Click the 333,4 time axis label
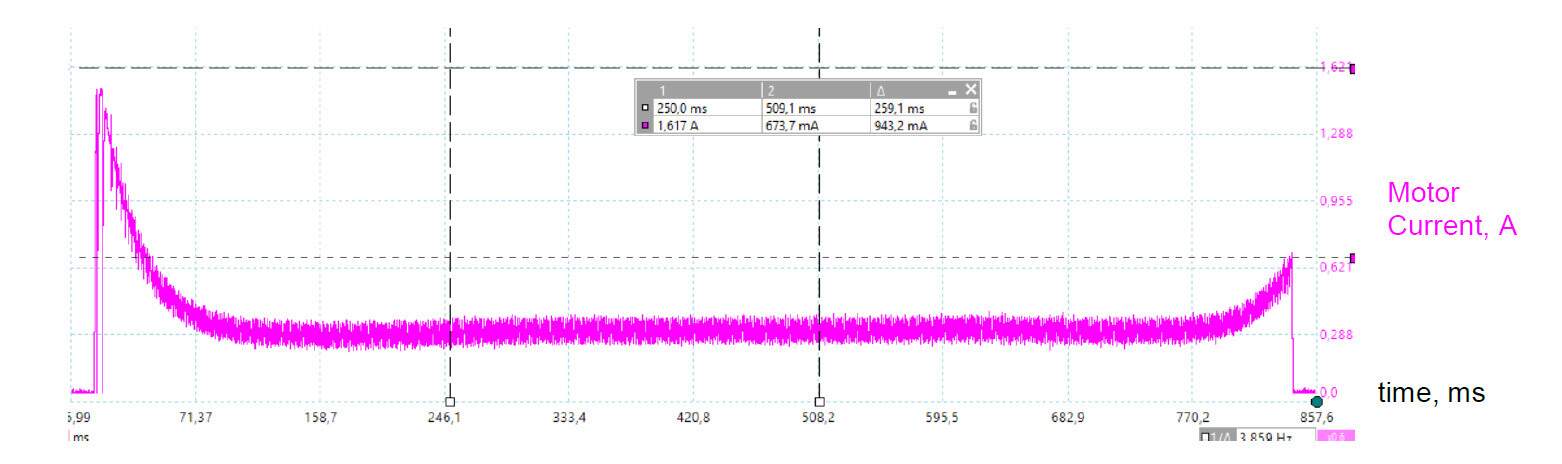 click(569, 416)
